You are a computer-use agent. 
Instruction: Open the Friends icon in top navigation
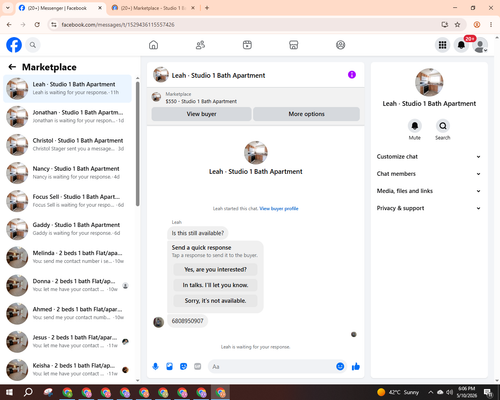[200, 45]
